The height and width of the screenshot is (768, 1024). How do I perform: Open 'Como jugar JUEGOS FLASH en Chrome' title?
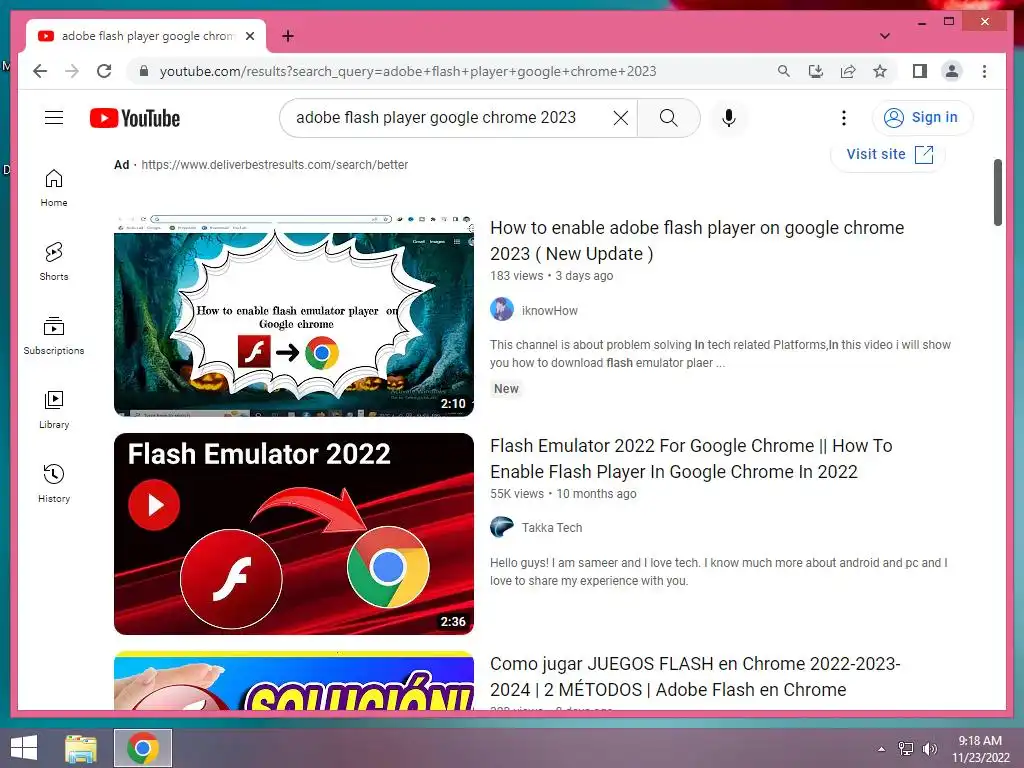(x=695, y=677)
